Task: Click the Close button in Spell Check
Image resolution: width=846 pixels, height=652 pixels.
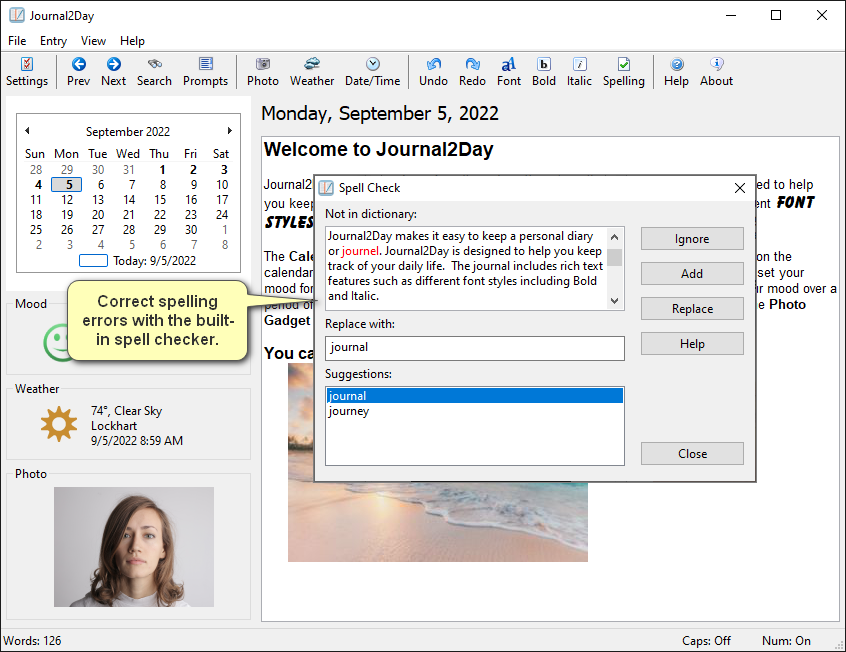Action: (692, 453)
